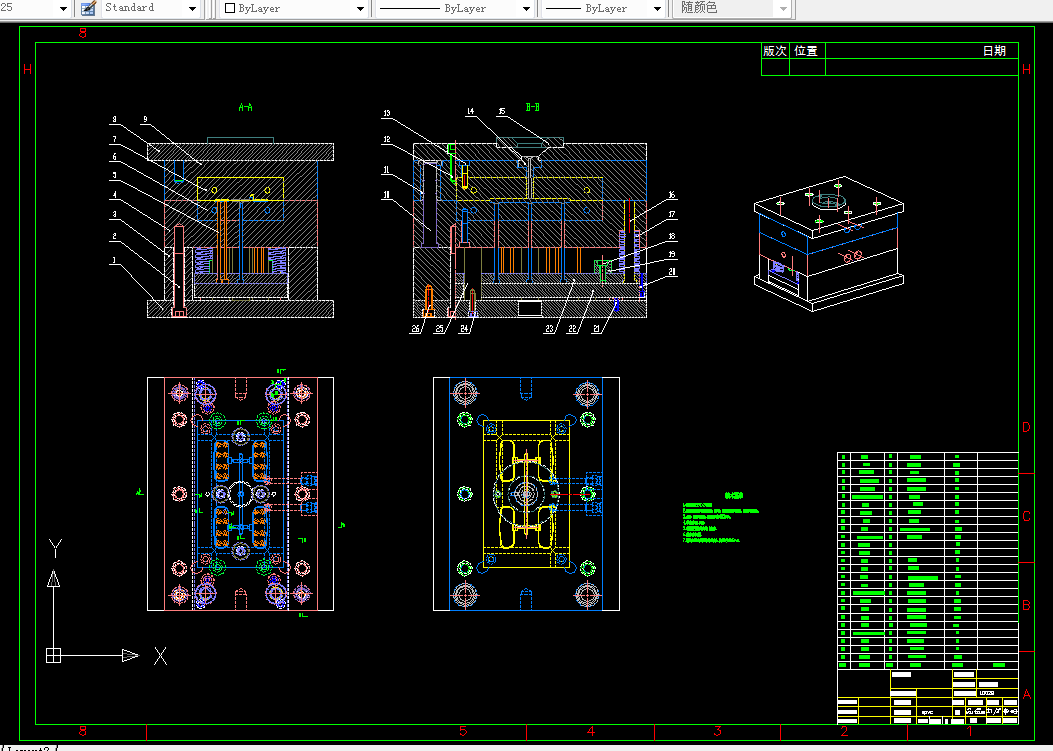
Task: Select part callout number 13 in section B-B
Action: click(387, 114)
